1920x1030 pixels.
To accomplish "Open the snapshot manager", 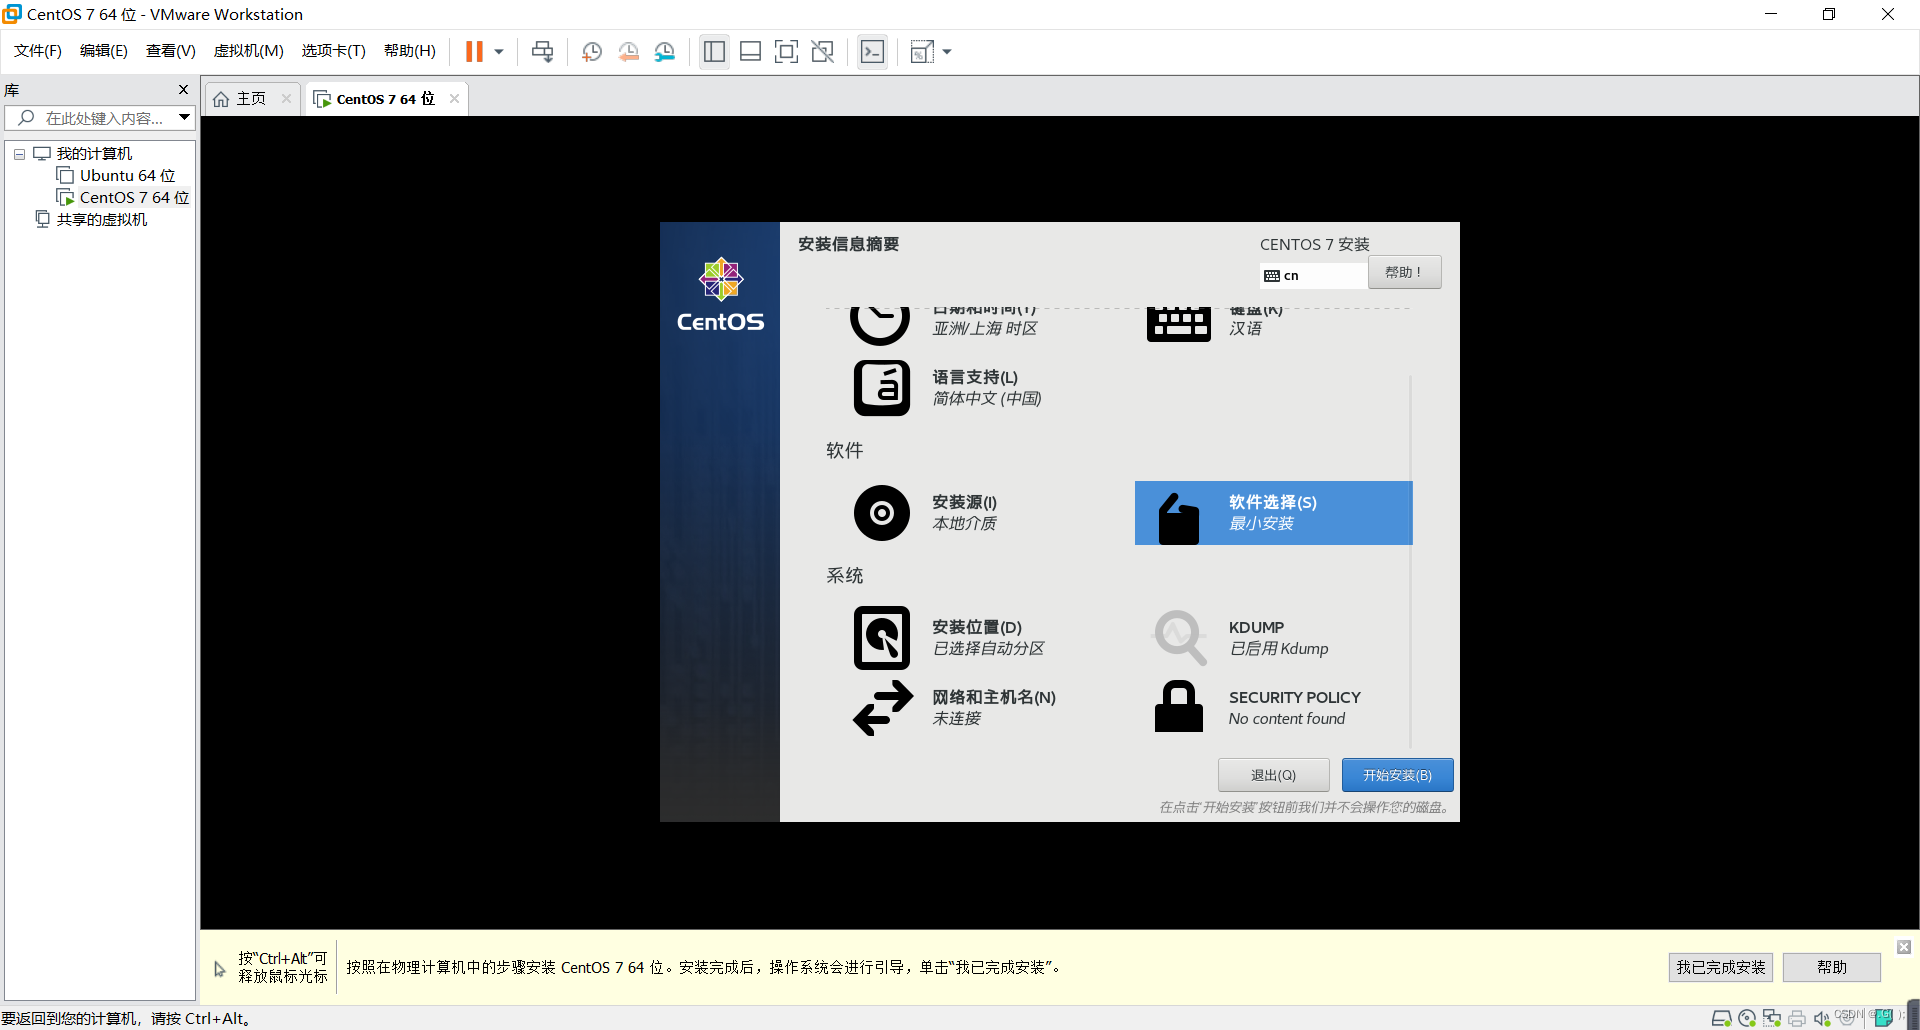I will 665,52.
